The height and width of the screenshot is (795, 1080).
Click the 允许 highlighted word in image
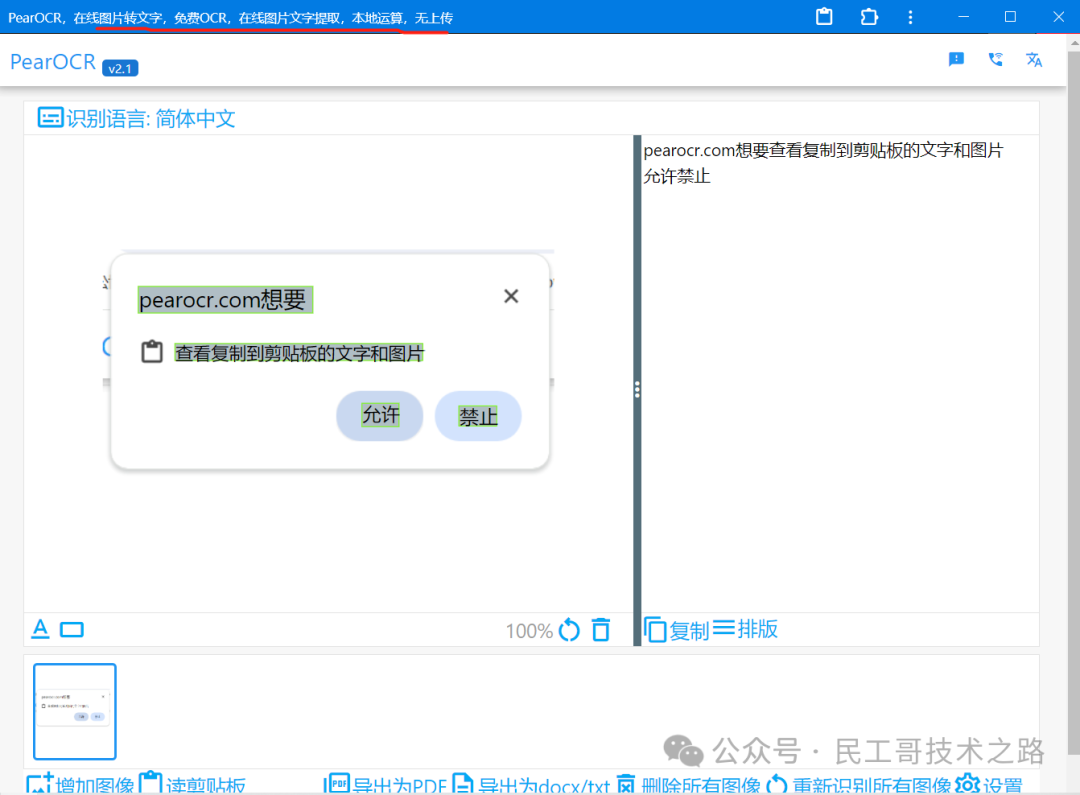pyautogui.click(x=380, y=415)
